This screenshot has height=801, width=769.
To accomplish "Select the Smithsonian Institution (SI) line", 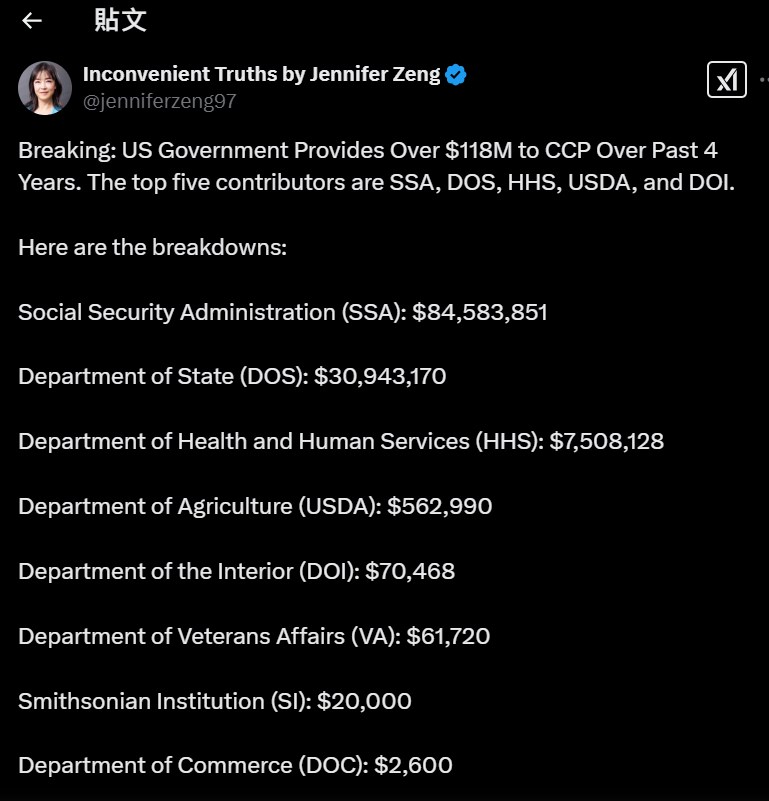I will coord(214,701).
